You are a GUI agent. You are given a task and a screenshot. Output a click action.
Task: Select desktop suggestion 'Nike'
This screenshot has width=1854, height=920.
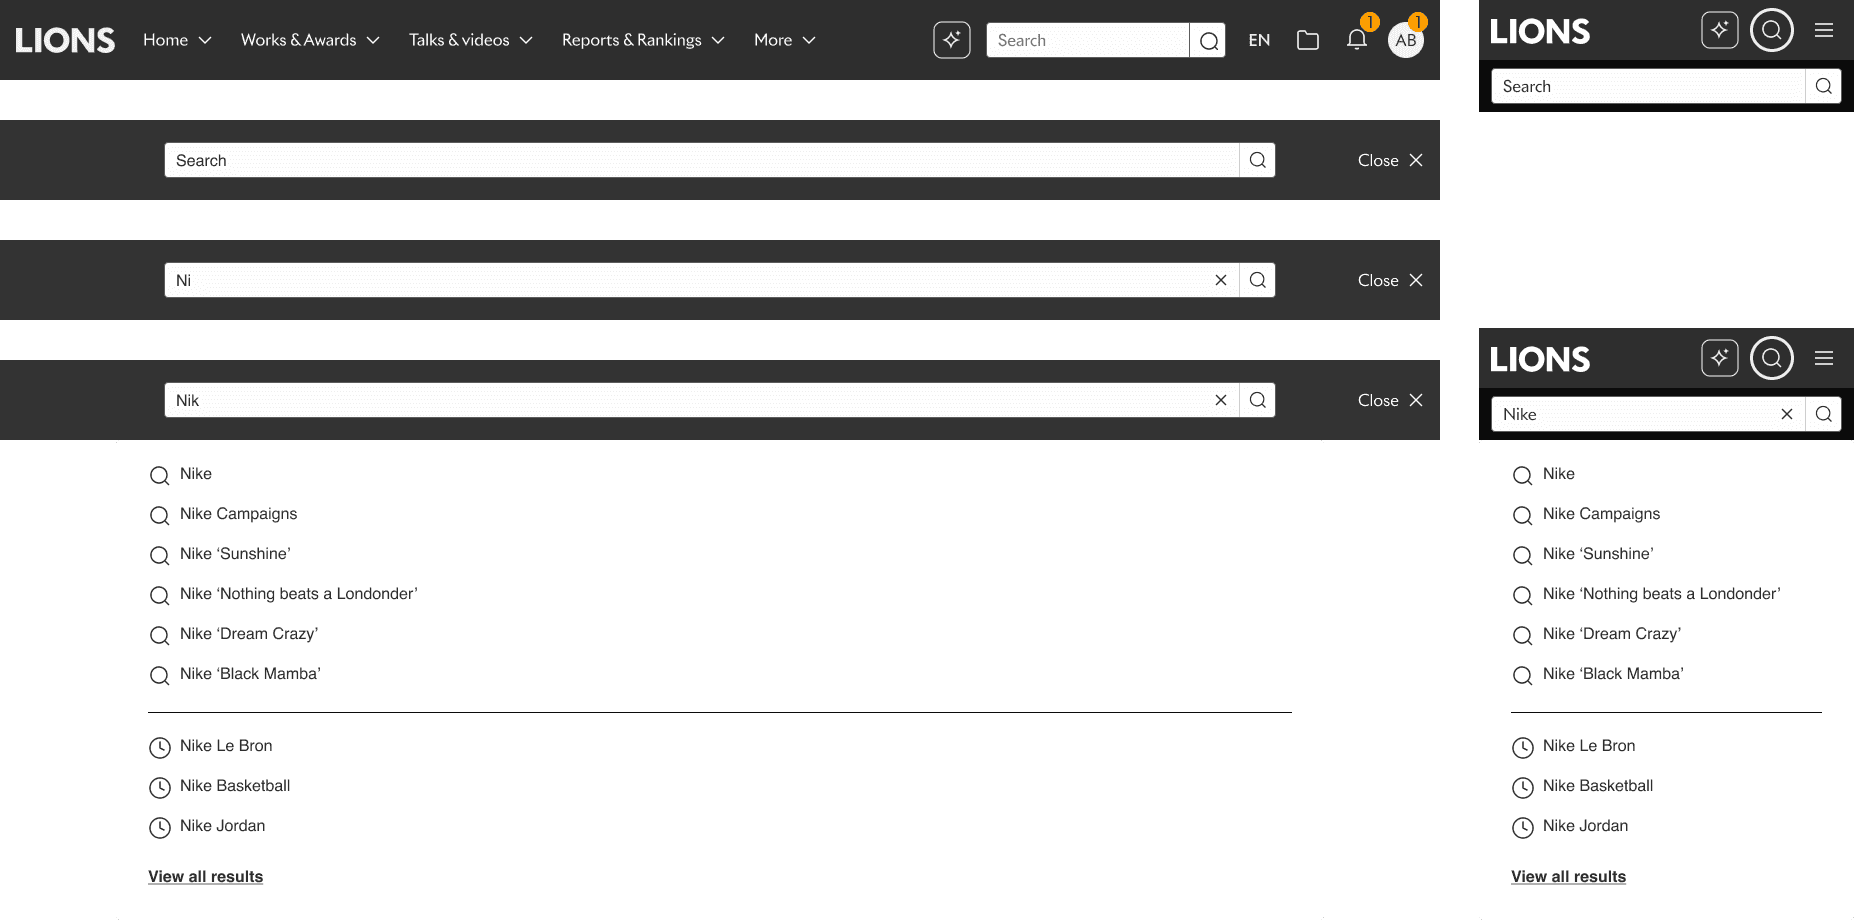tap(181, 474)
